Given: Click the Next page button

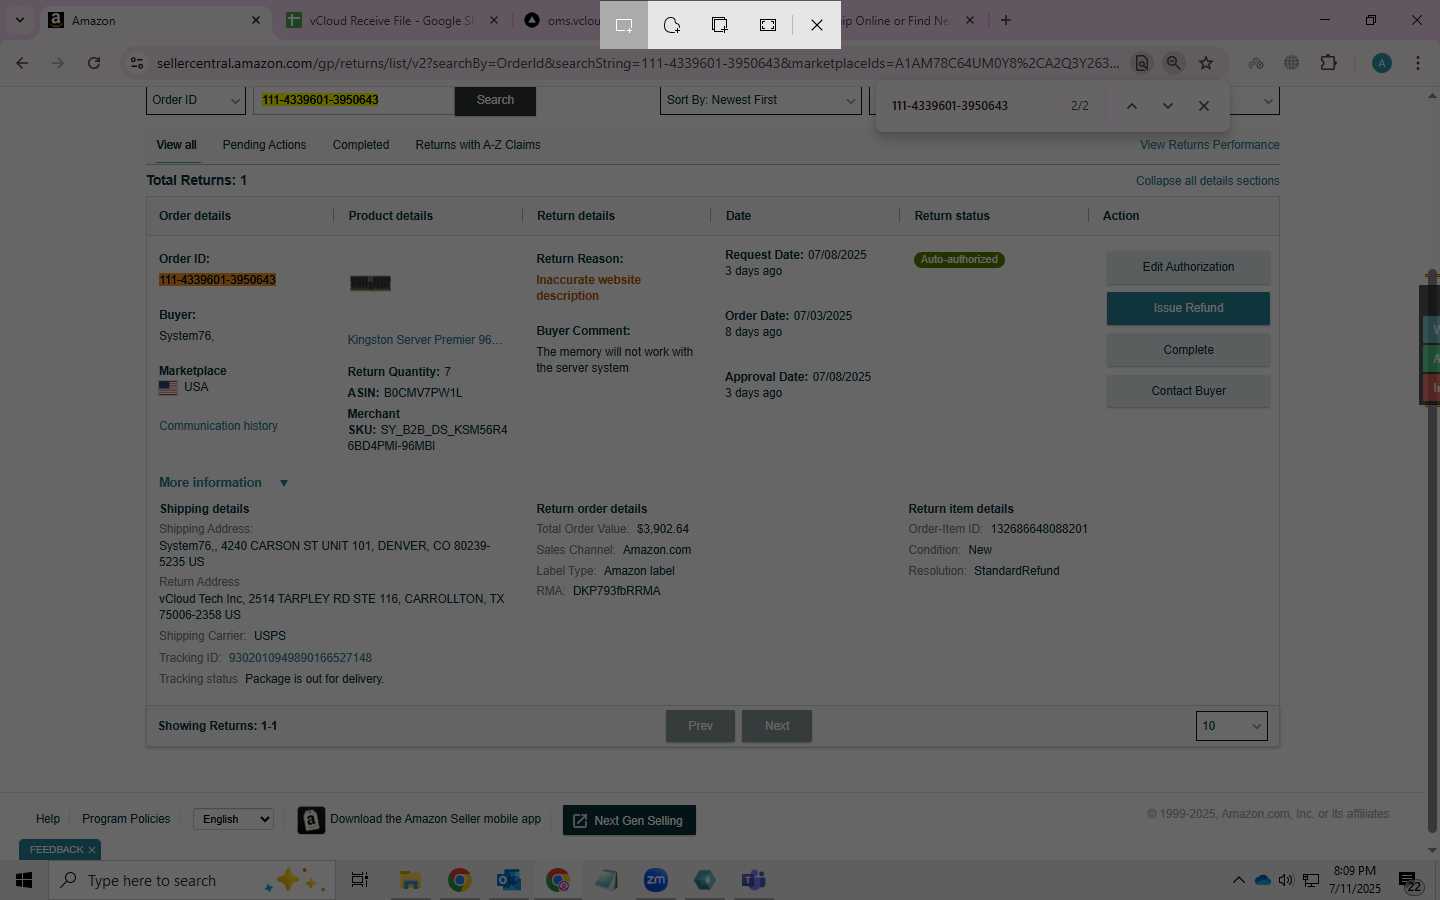Looking at the screenshot, I should coord(777,726).
